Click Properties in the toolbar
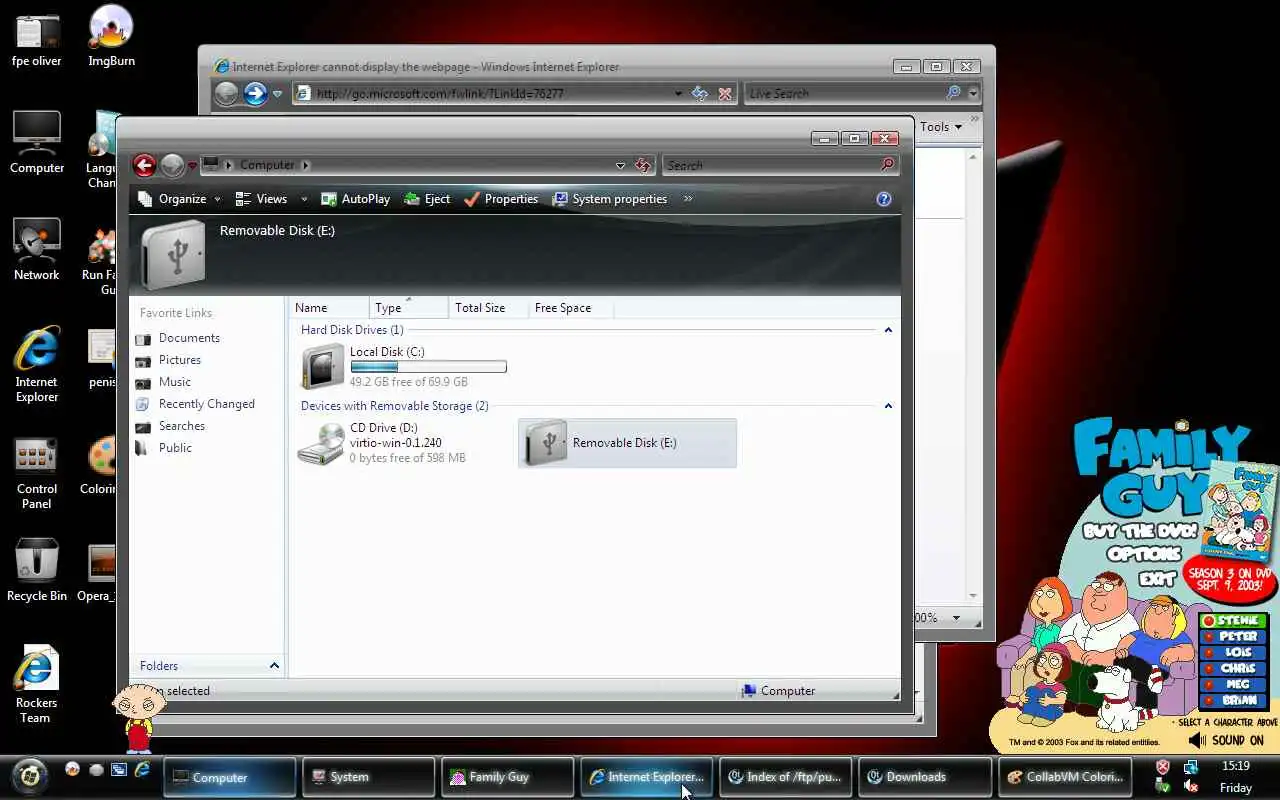 [x=501, y=199]
